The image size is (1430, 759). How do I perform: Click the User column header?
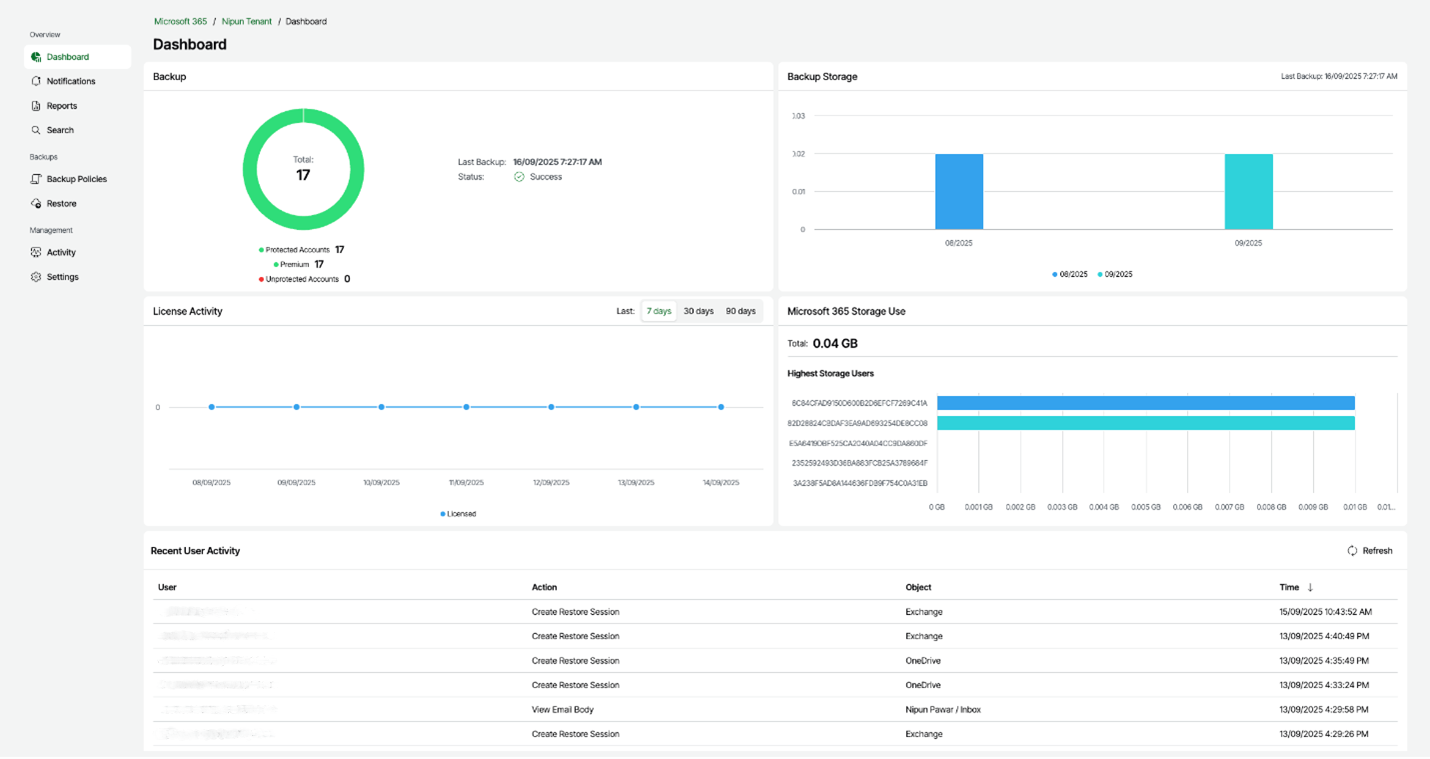(x=167, y=588)
